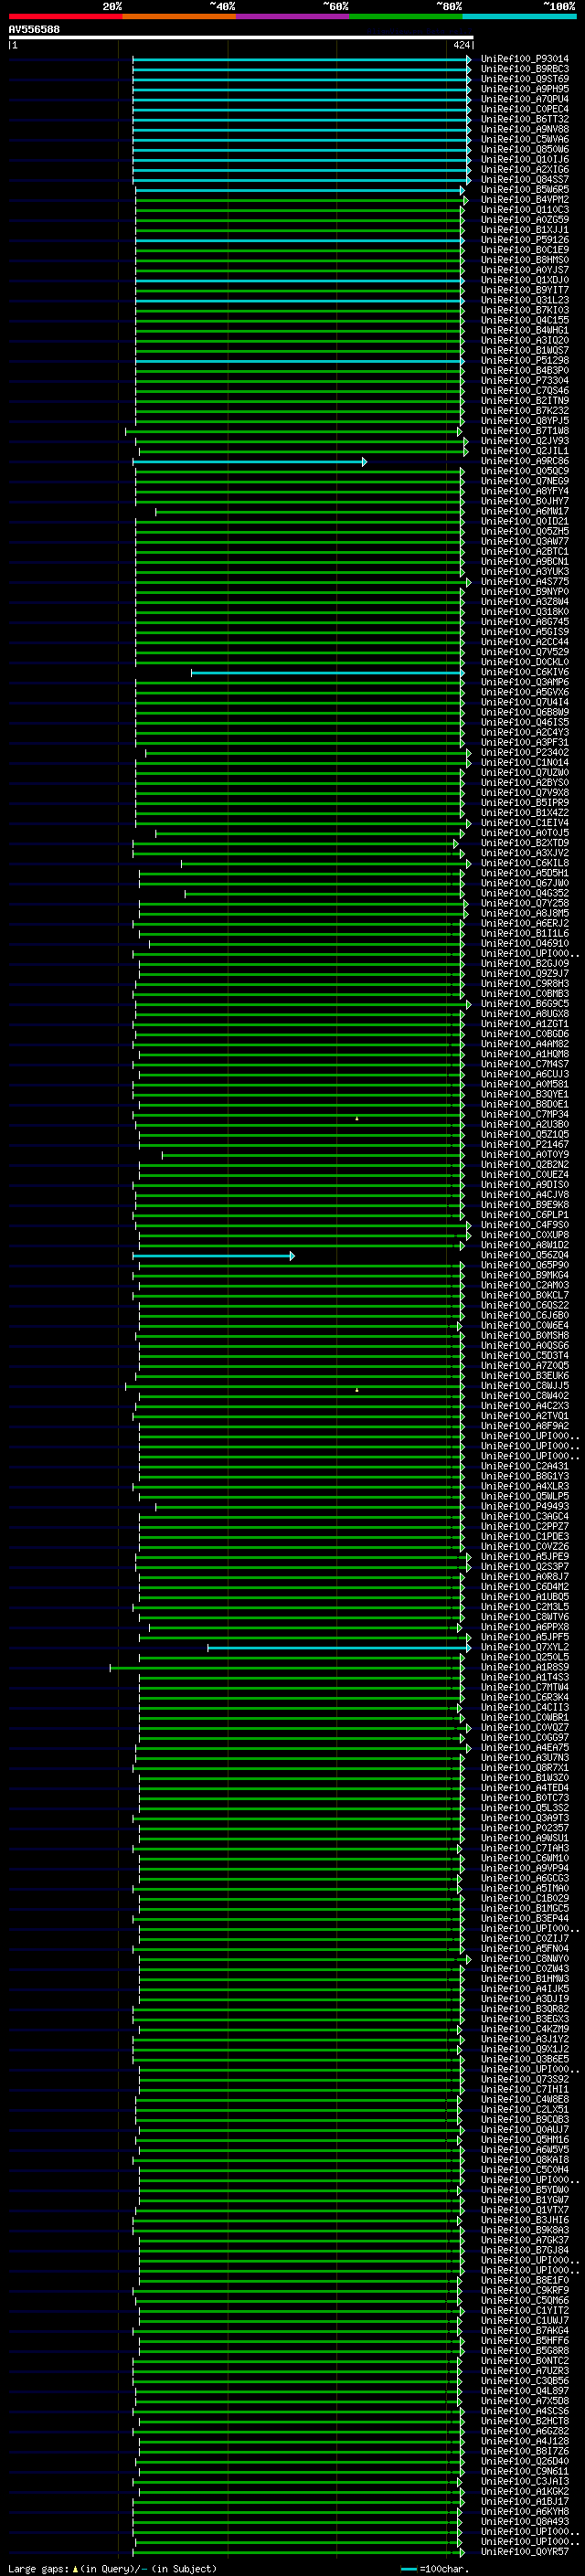Select hit UniRef100_A7QPU4
The image size is (585, 2576).
(x=525, y=99)
